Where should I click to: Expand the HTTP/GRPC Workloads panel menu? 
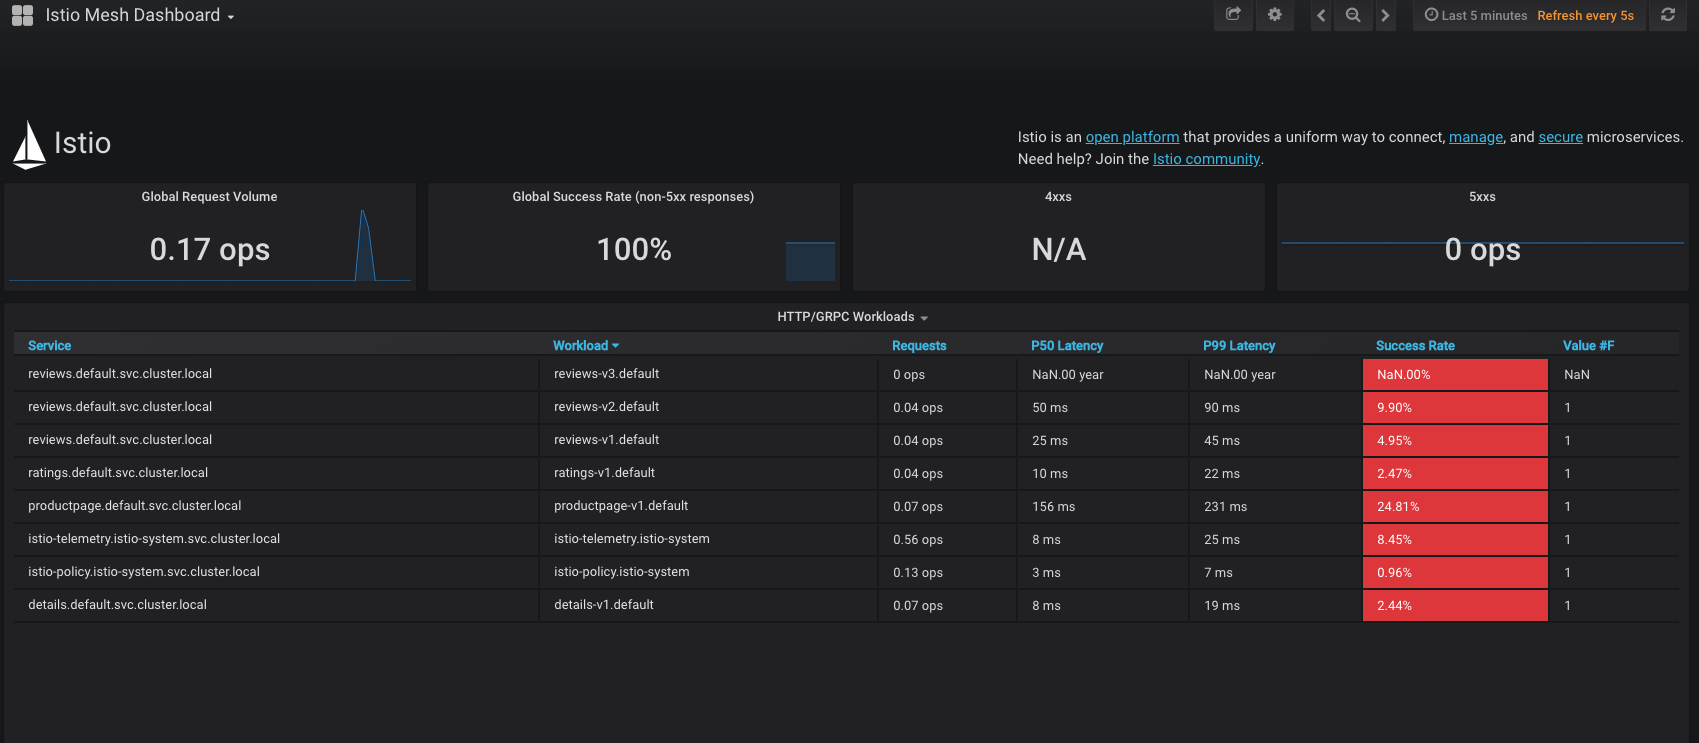pyautogui.click(x=852, y=317)
